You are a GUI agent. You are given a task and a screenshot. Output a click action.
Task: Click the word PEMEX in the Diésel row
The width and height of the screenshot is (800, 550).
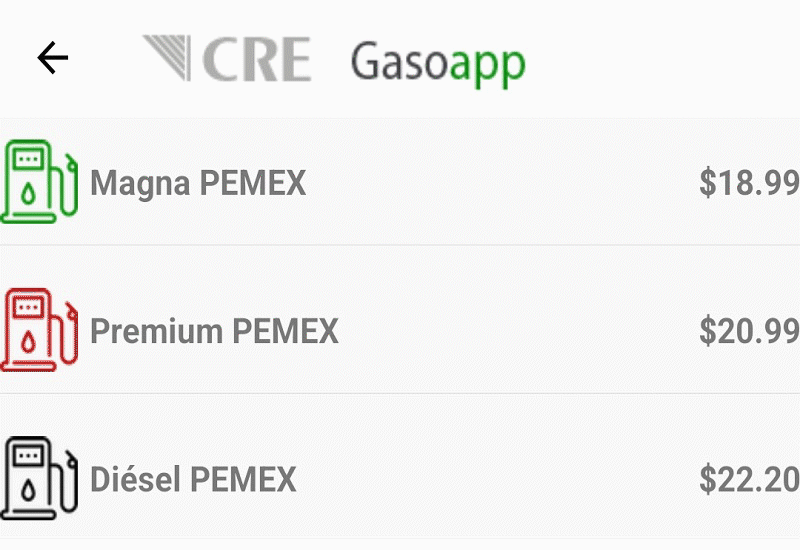click(x=243, y=479)
